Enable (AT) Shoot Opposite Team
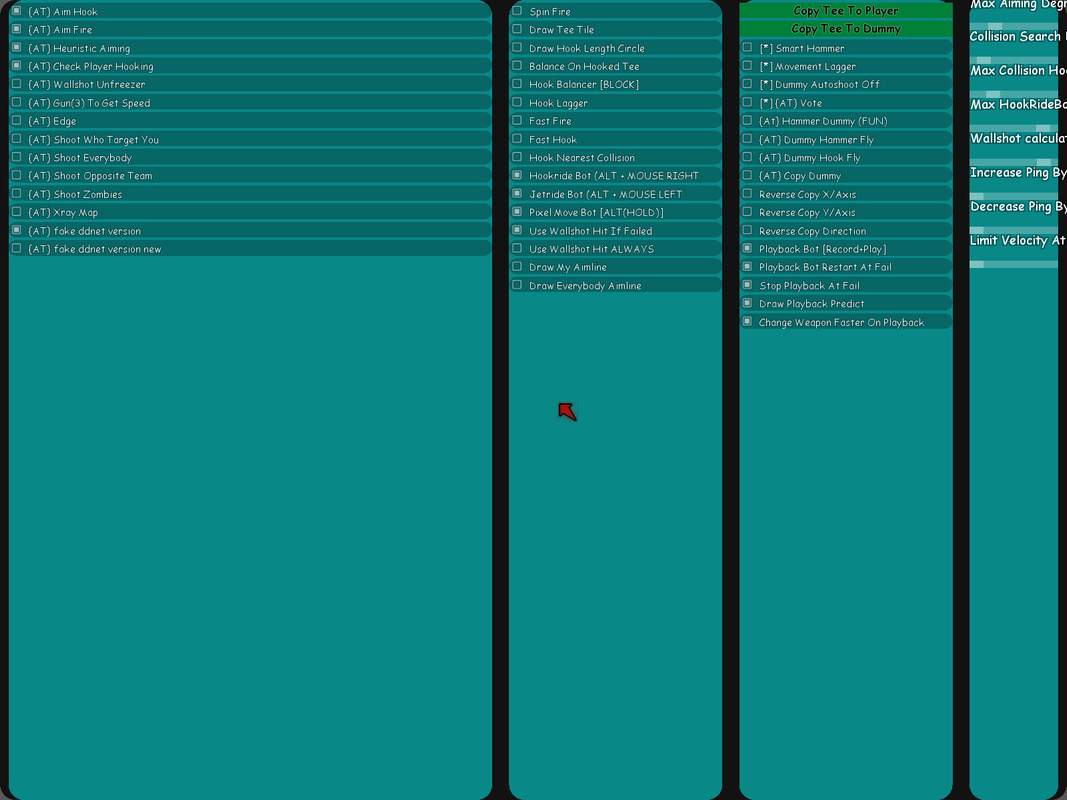Screen dimensions: 1067x800 (x=16, y=175)
